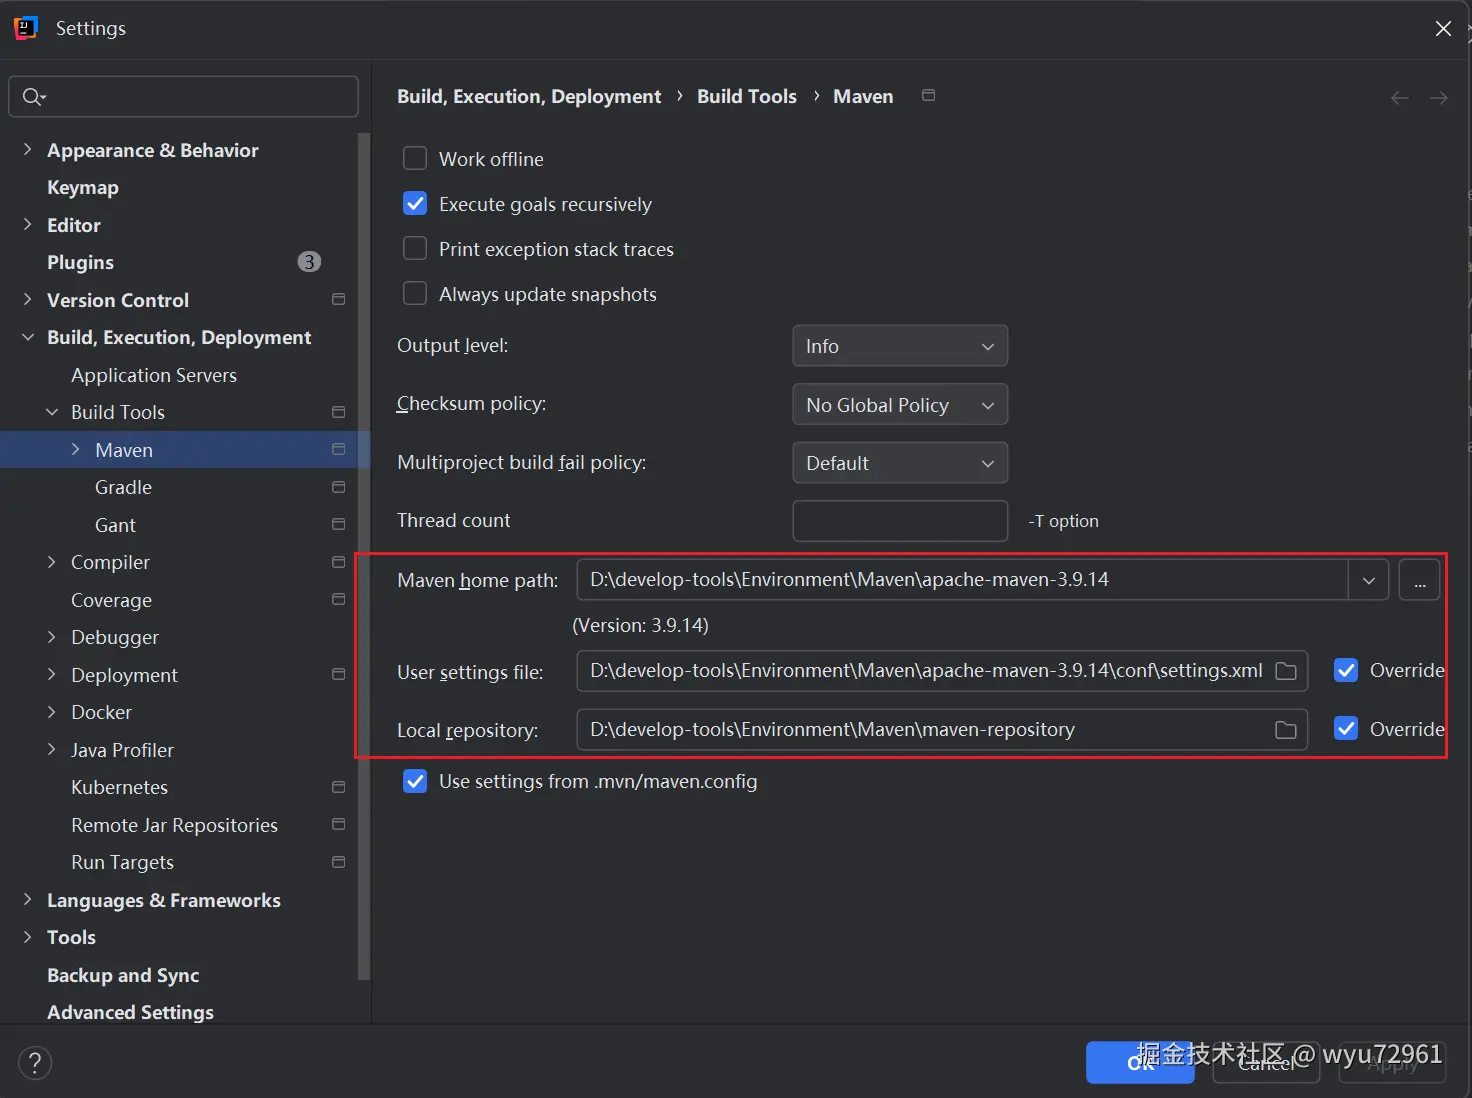Open Keymap settings page
This screenshot has height=1098, width=1472.
[x=83, y=187]
